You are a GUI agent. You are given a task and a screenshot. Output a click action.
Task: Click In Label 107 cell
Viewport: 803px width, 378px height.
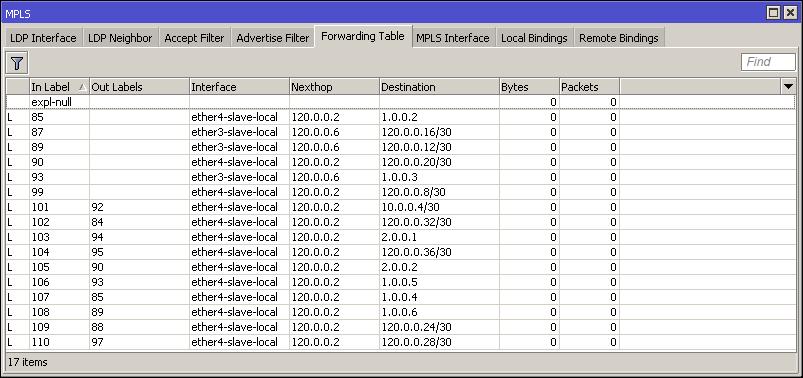(59, 297)
